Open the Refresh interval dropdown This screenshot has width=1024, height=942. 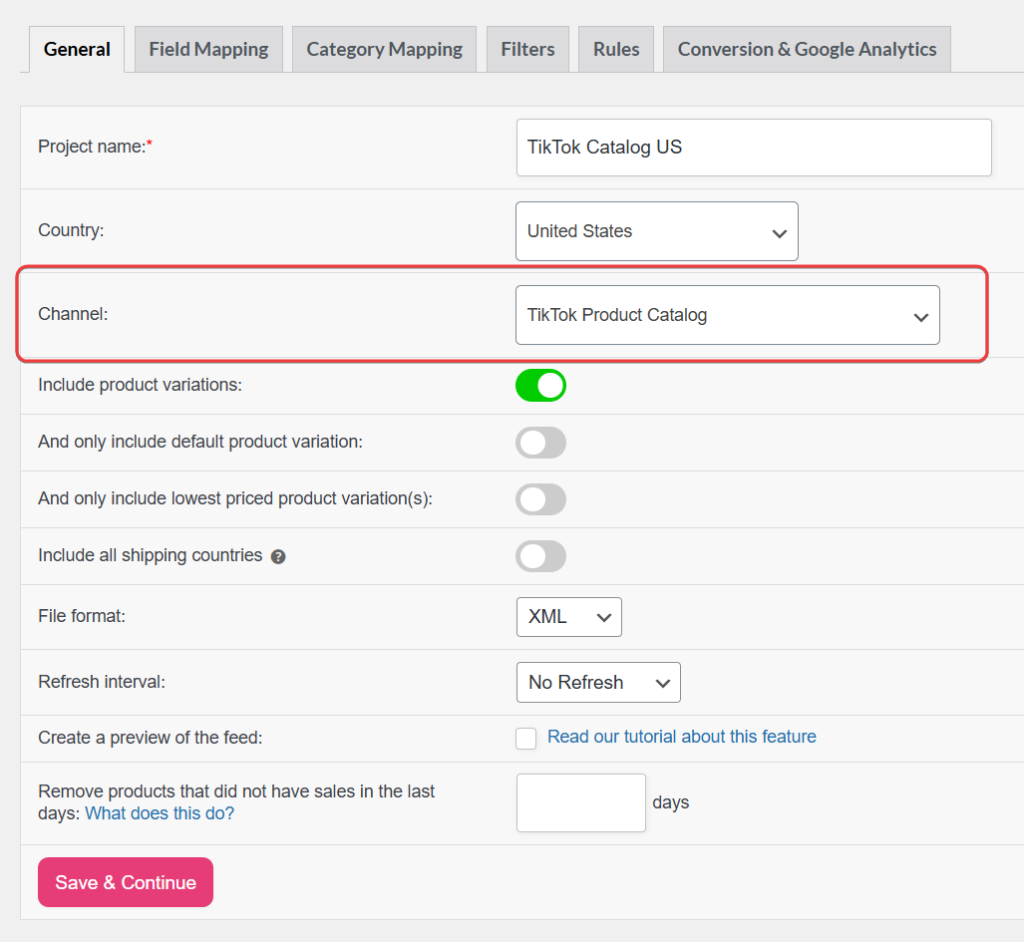[x=598, y=683]
